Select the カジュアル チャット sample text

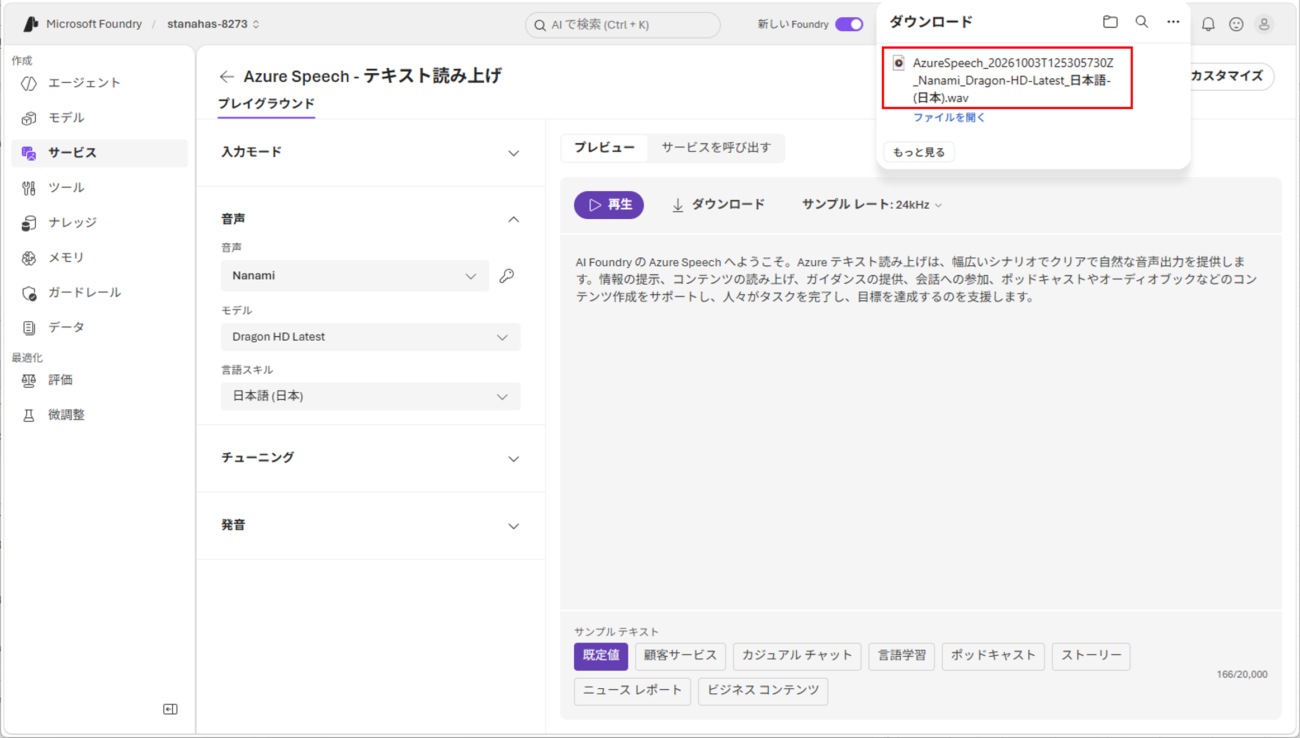coord(797,656)
